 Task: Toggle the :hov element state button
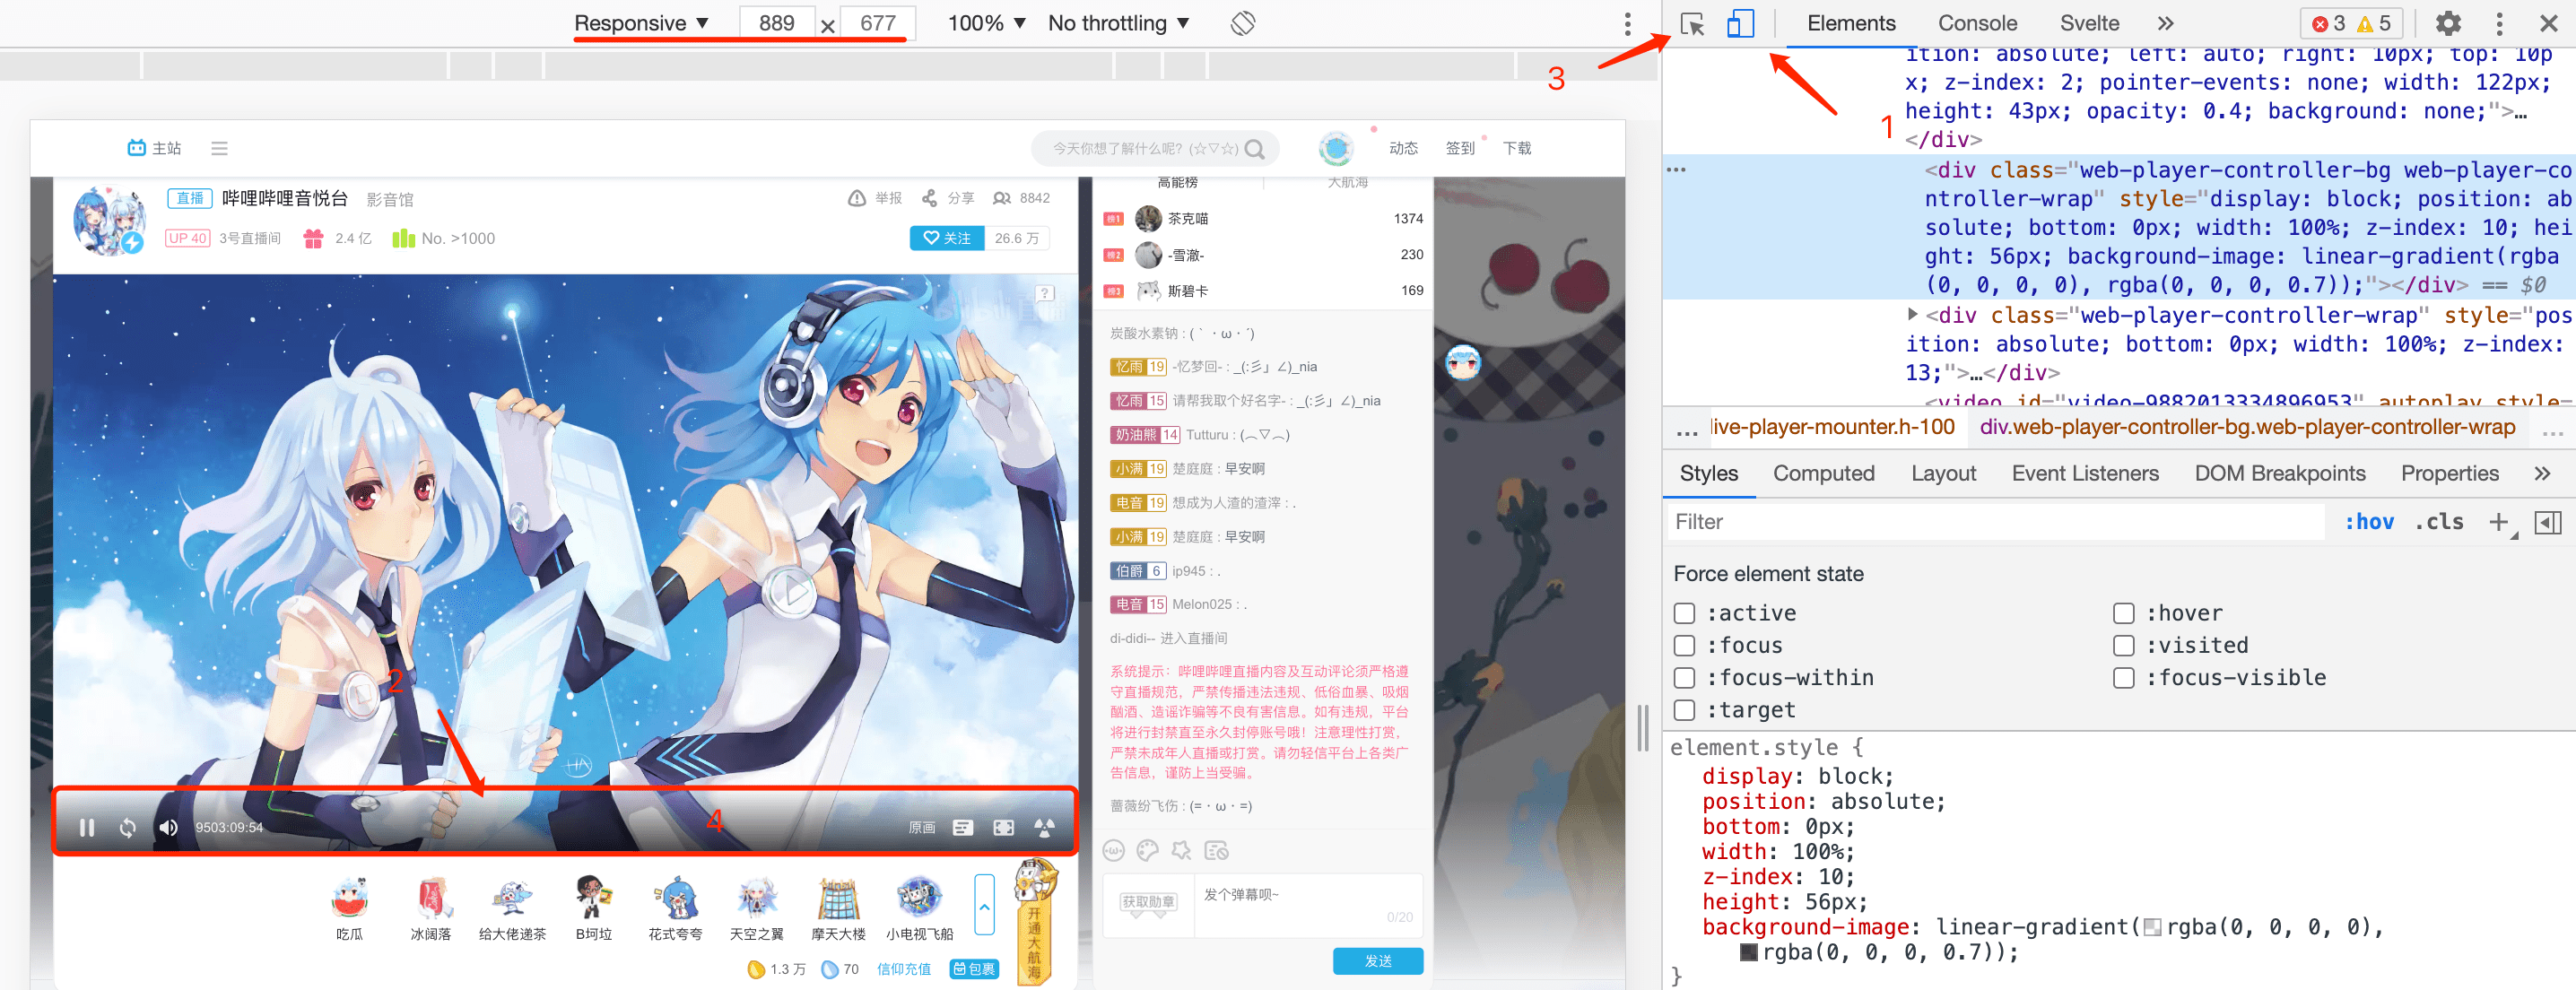pos(2369,522)
